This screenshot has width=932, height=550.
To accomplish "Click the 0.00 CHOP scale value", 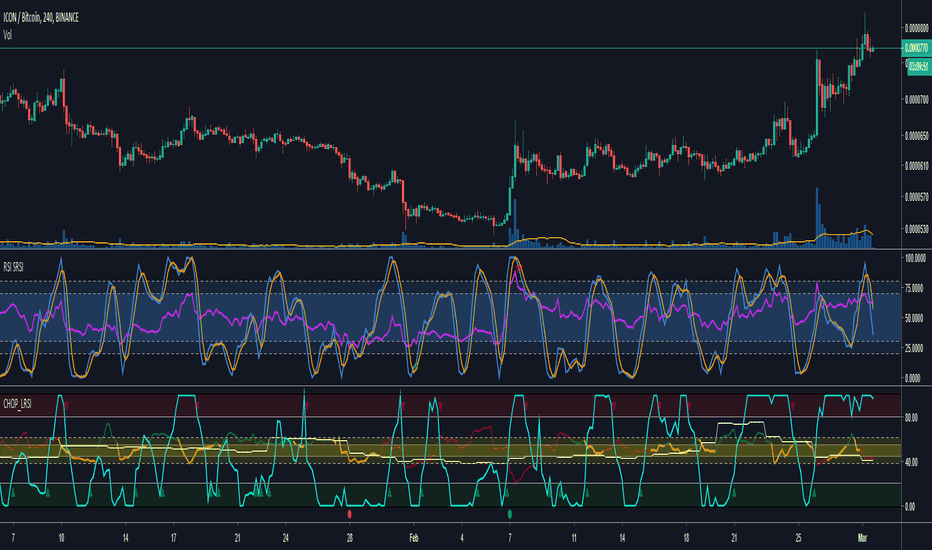I will [910, 507].
